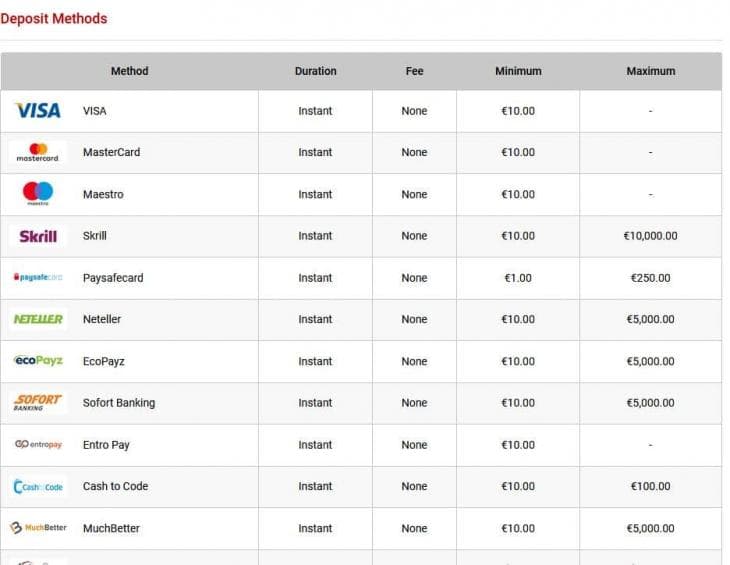Click the Paysafecard logo icon
This screenshot has height=565, width=730.
pyautogui.click(x=38, y=277)
